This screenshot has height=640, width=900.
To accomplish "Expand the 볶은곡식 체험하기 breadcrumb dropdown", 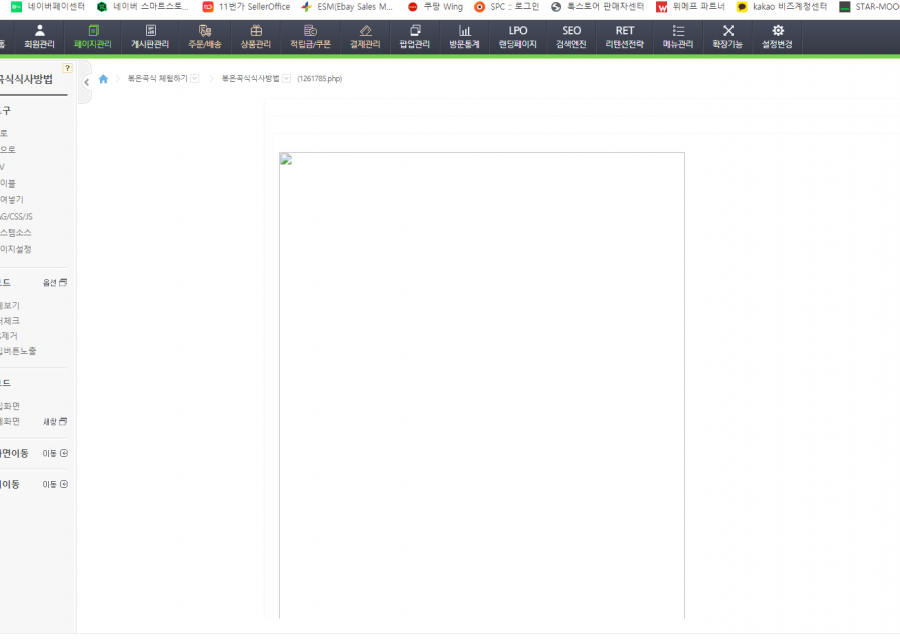I will tap(195, 78).
